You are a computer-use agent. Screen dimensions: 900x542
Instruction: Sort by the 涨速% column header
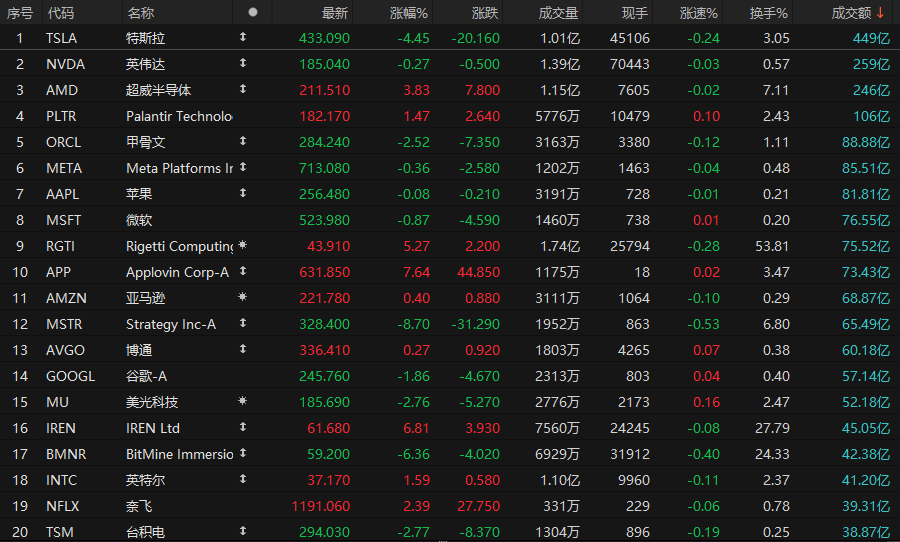pyautogui.click(x=699, y=13)
